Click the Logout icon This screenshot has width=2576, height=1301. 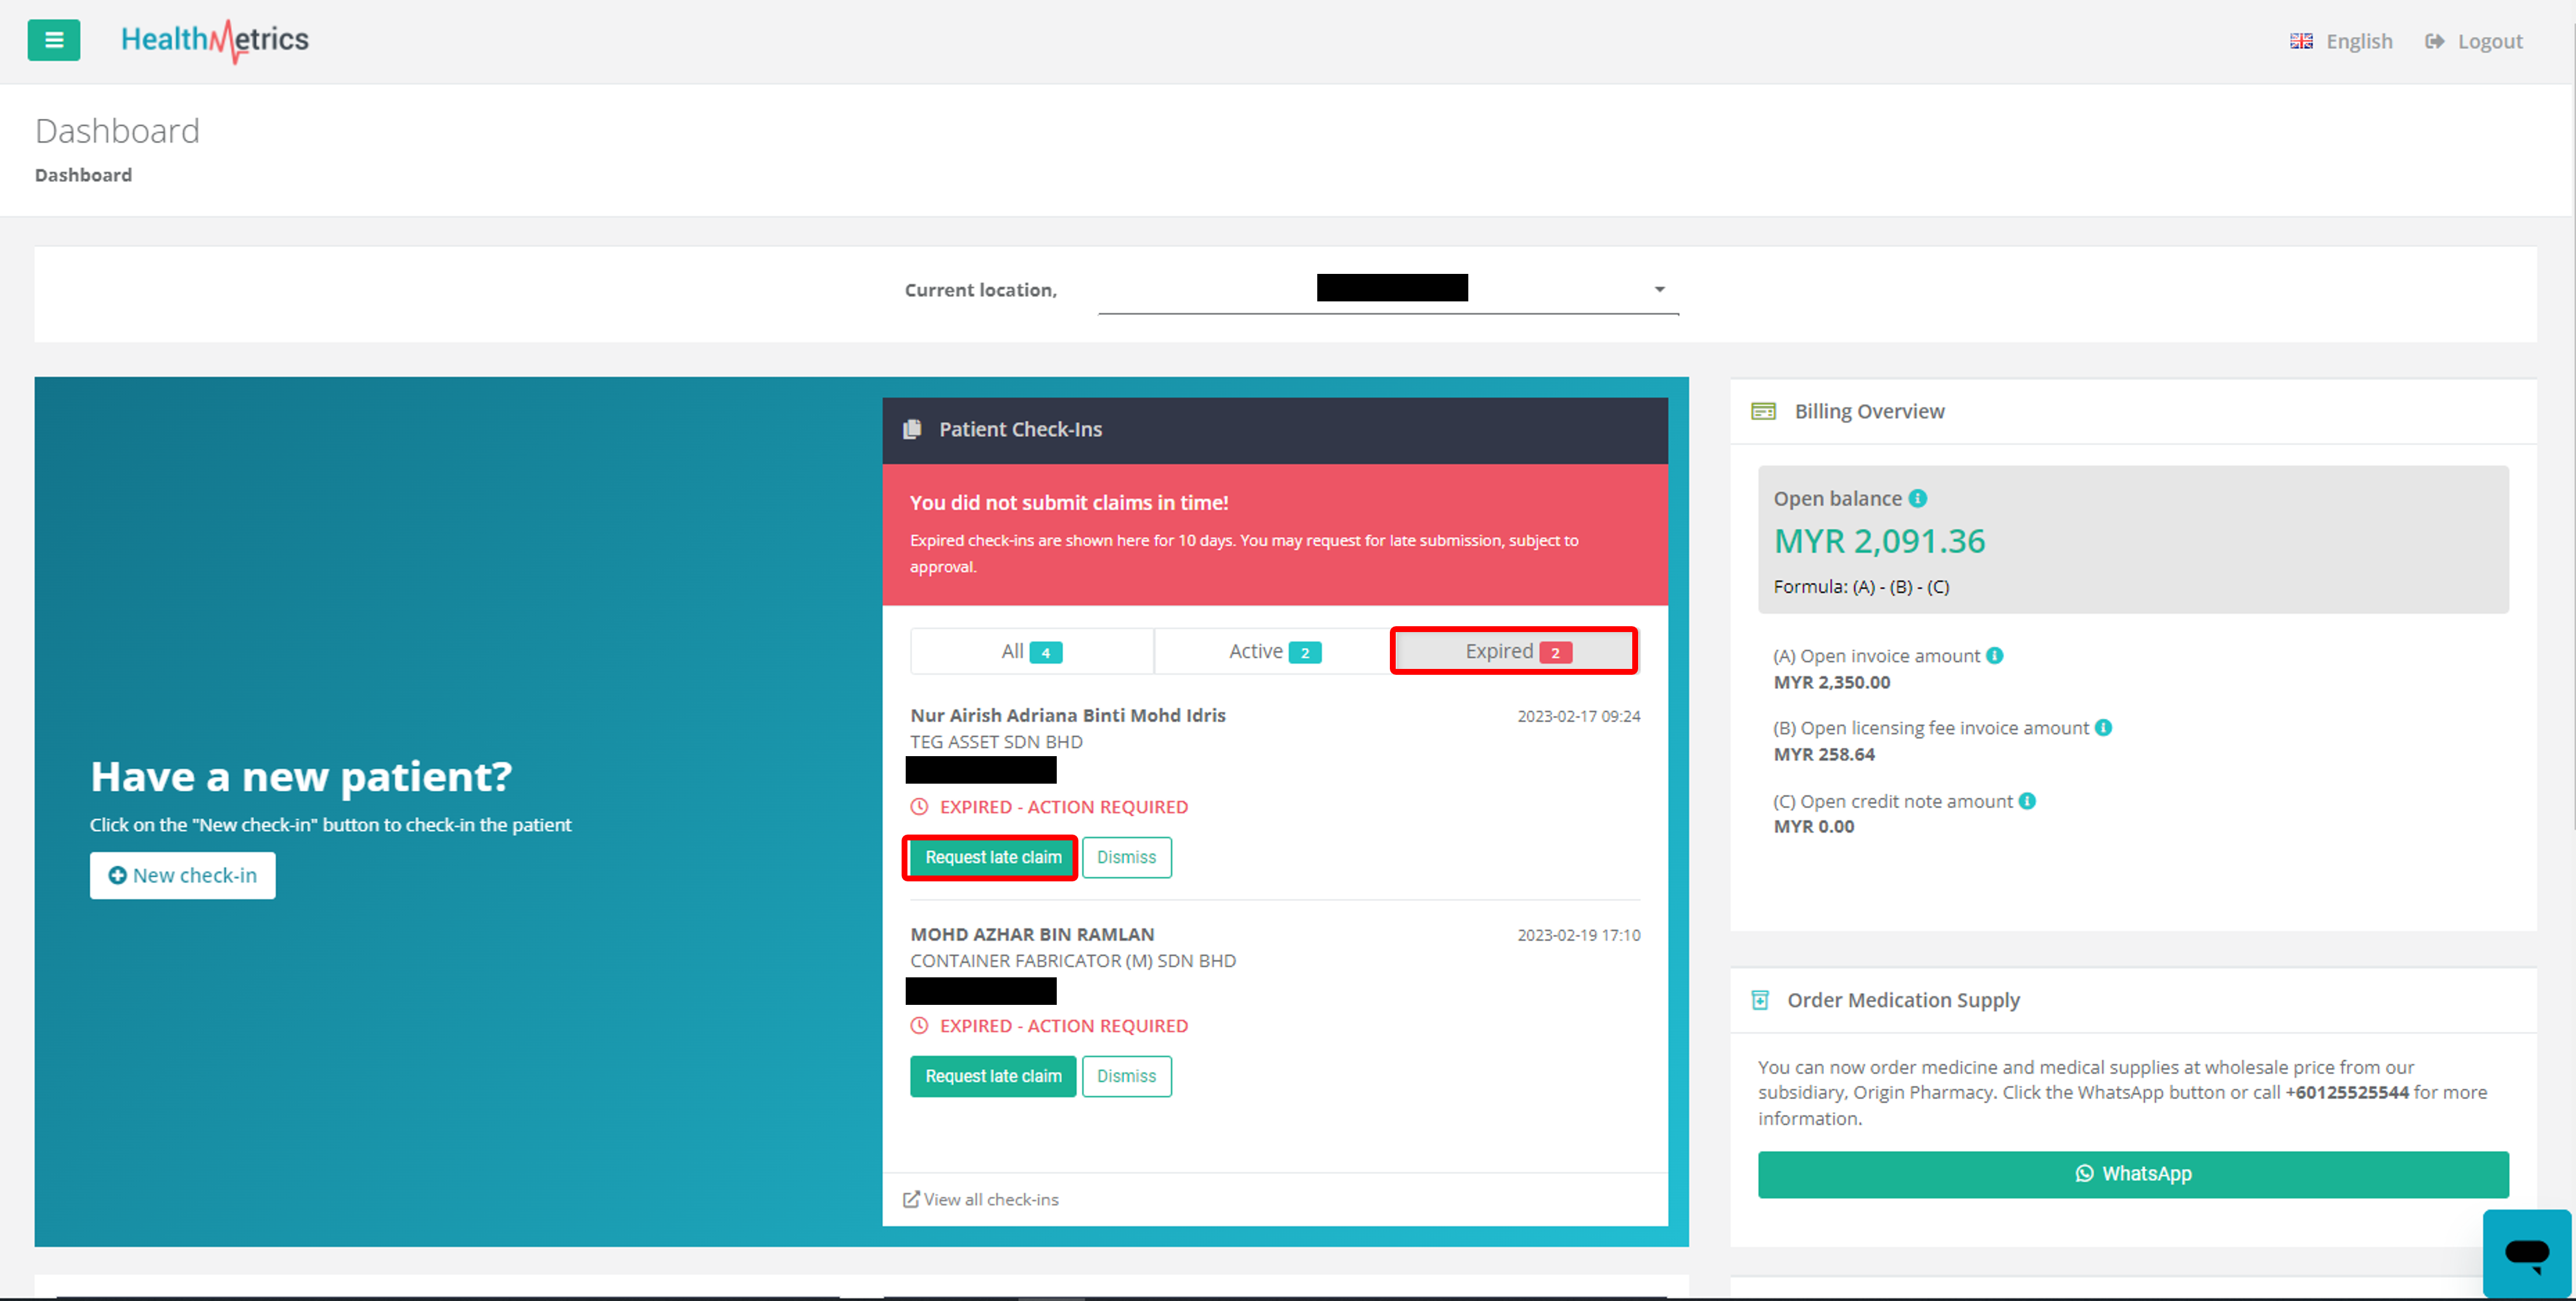pos(2434,41)
